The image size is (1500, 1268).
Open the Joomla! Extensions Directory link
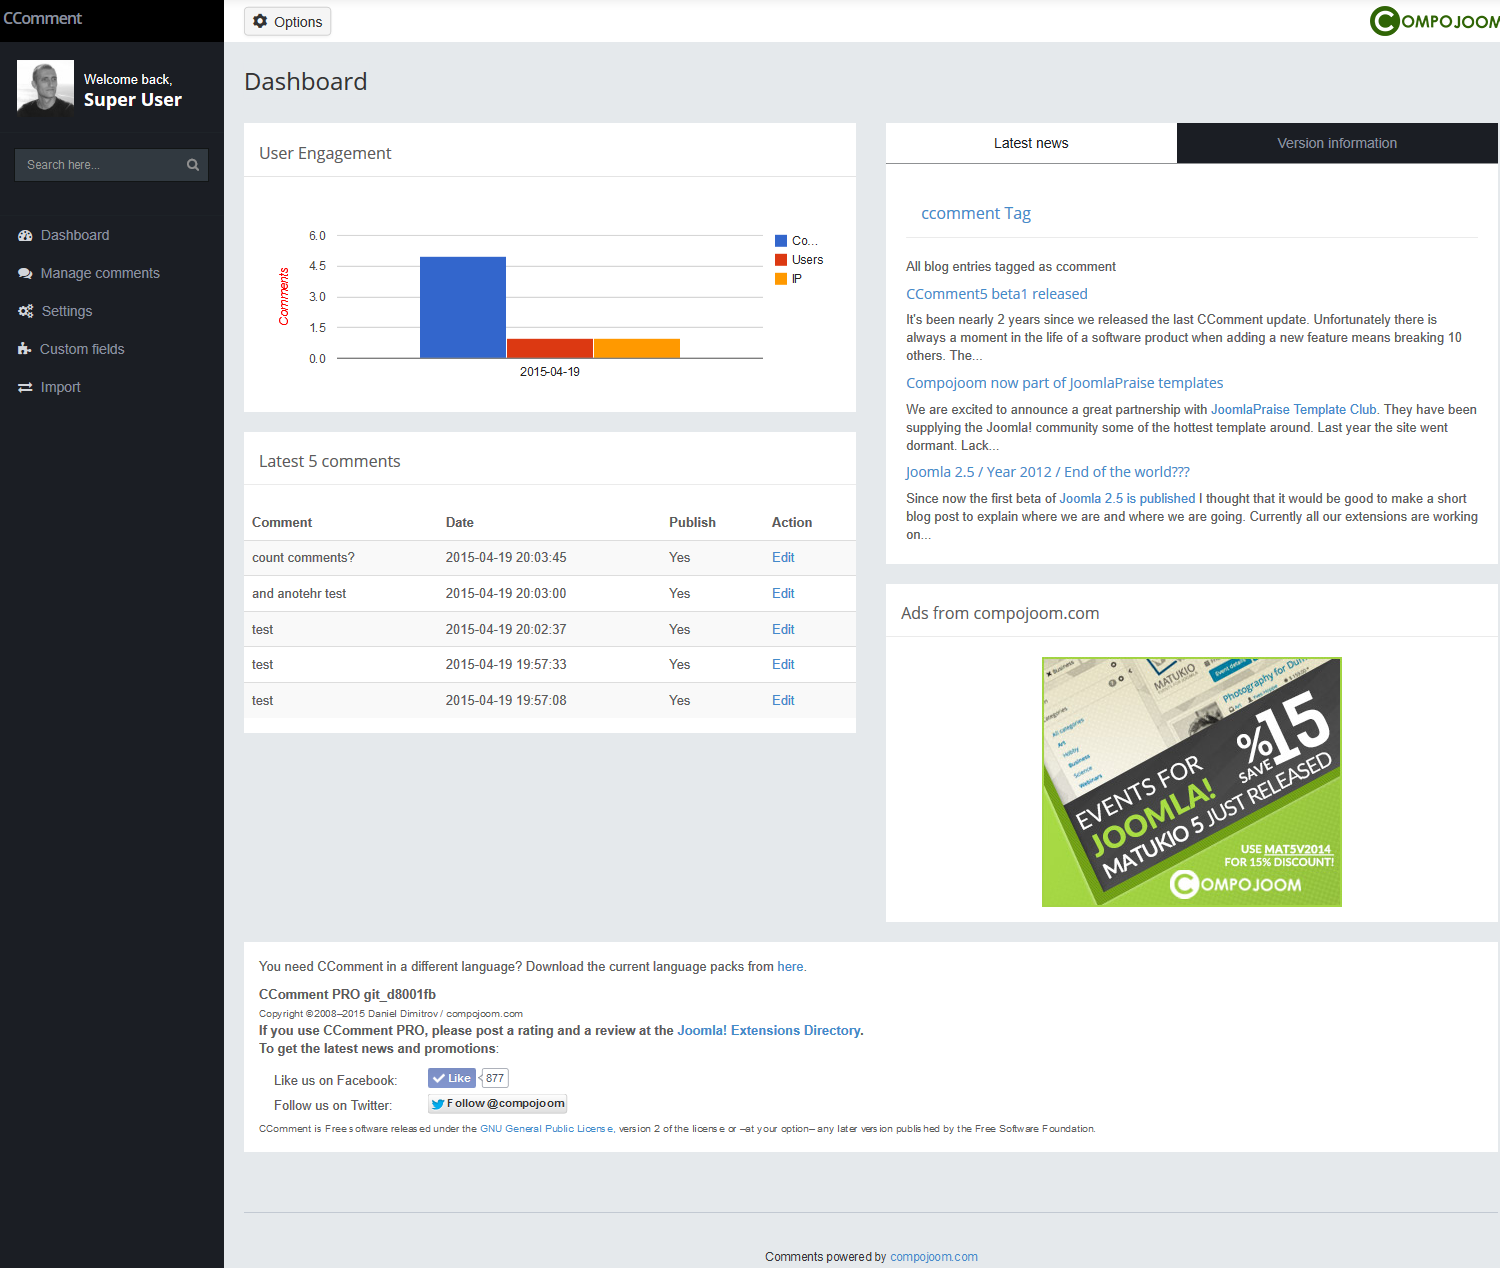coord(769,1031)
